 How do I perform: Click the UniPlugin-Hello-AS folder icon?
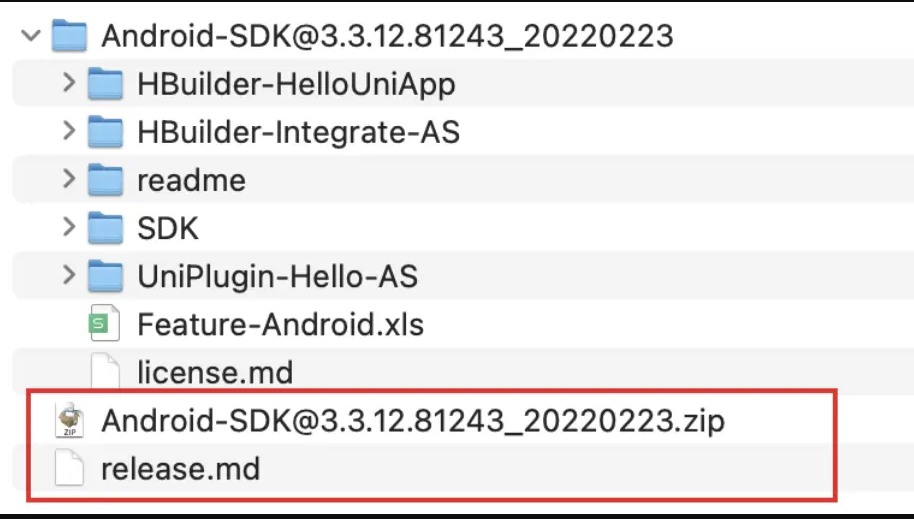(105, 276)
